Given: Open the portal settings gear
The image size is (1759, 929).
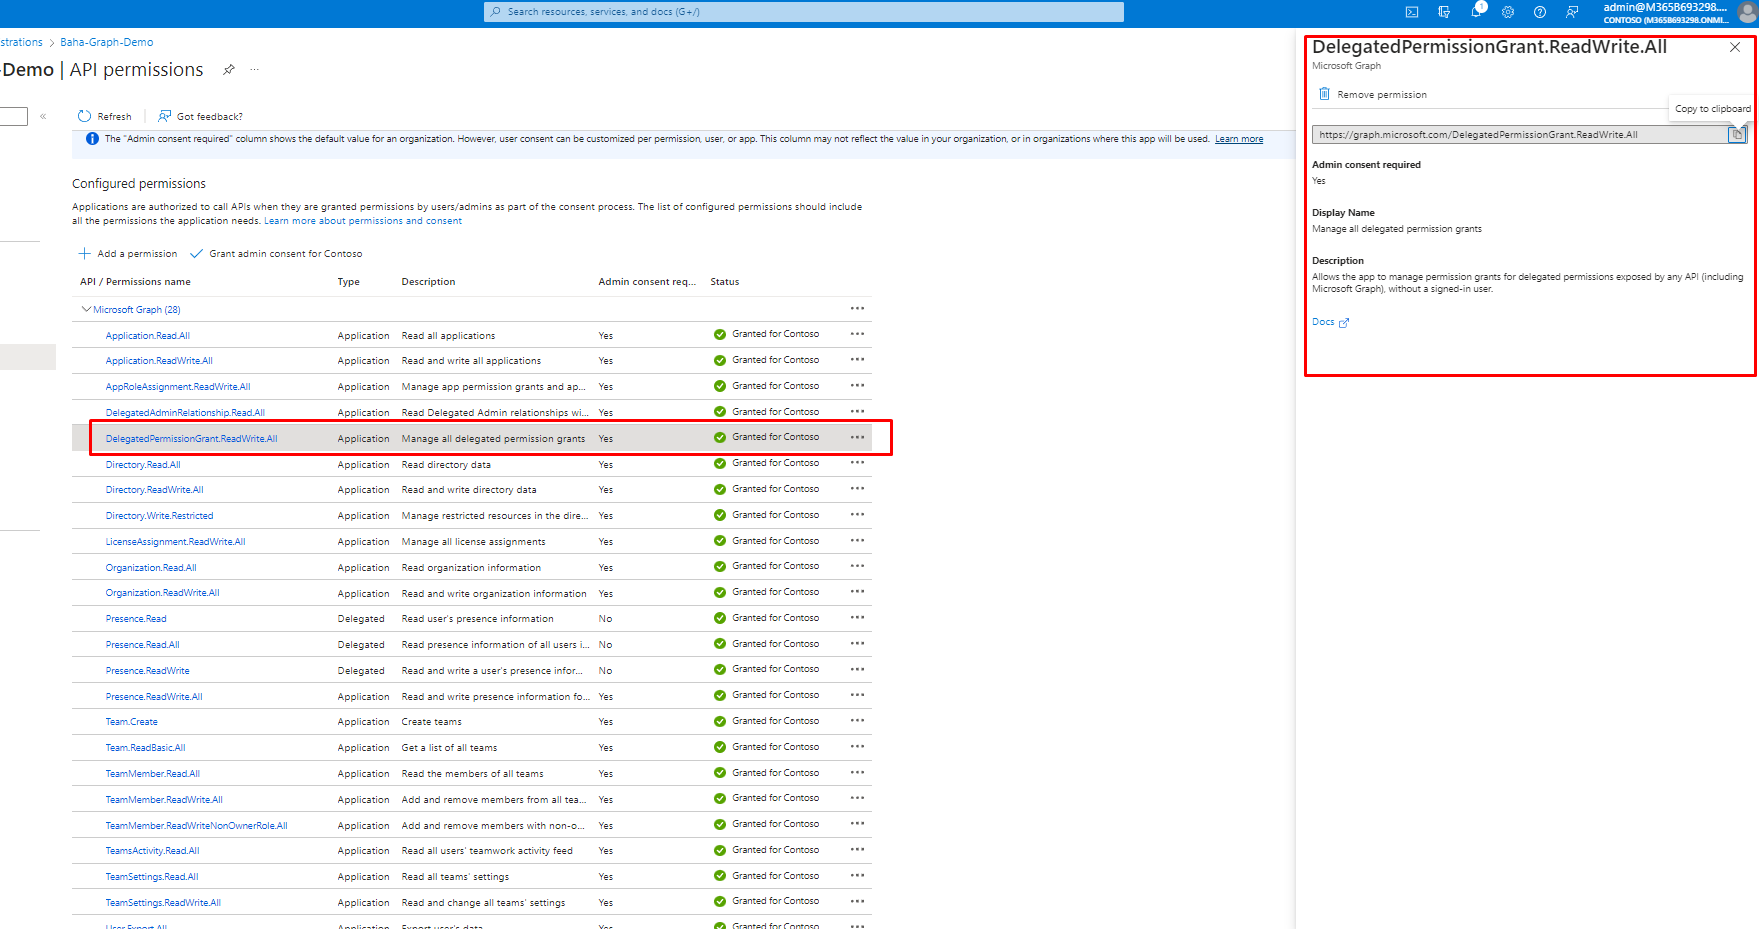Looking at the screenshot, I should point(1508,11).
